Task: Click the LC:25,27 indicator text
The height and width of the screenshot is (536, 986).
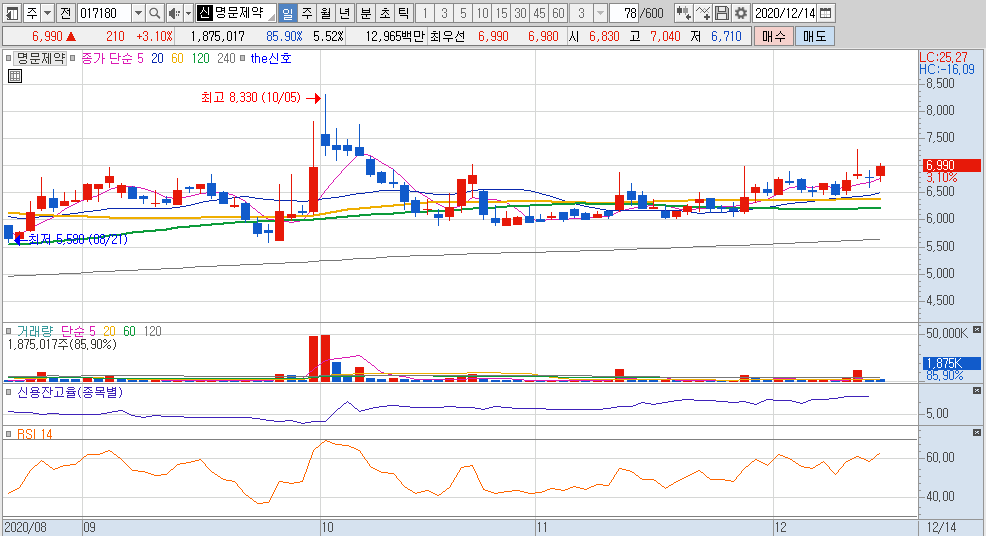Action: [943, 57]
